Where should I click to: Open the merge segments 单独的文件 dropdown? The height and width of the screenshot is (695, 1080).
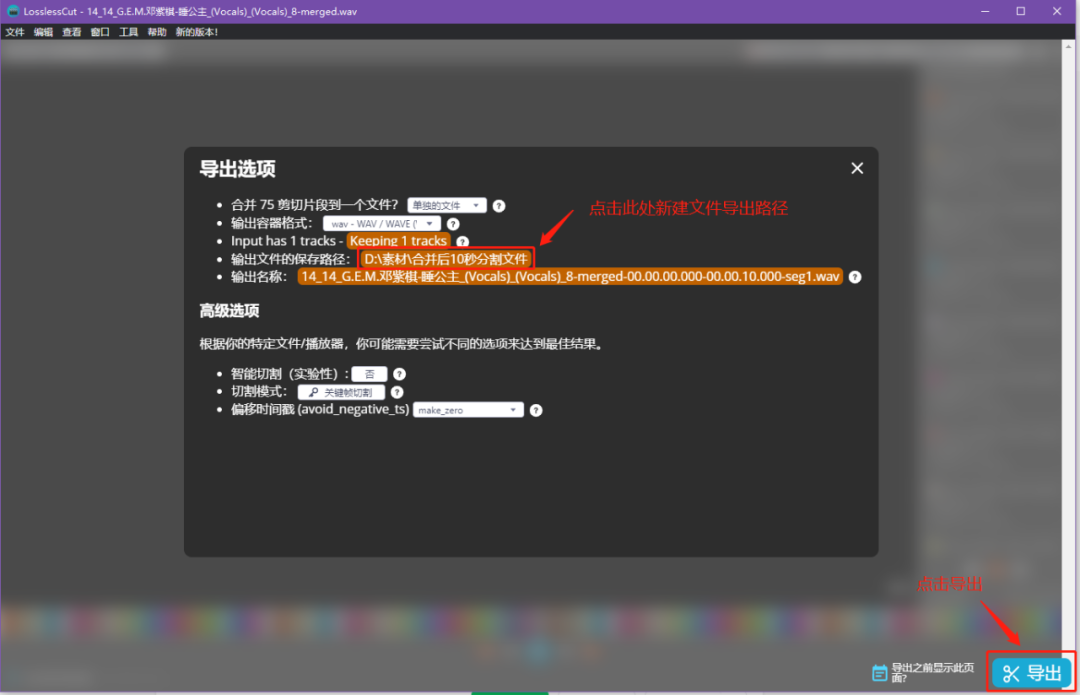(447, 205)
